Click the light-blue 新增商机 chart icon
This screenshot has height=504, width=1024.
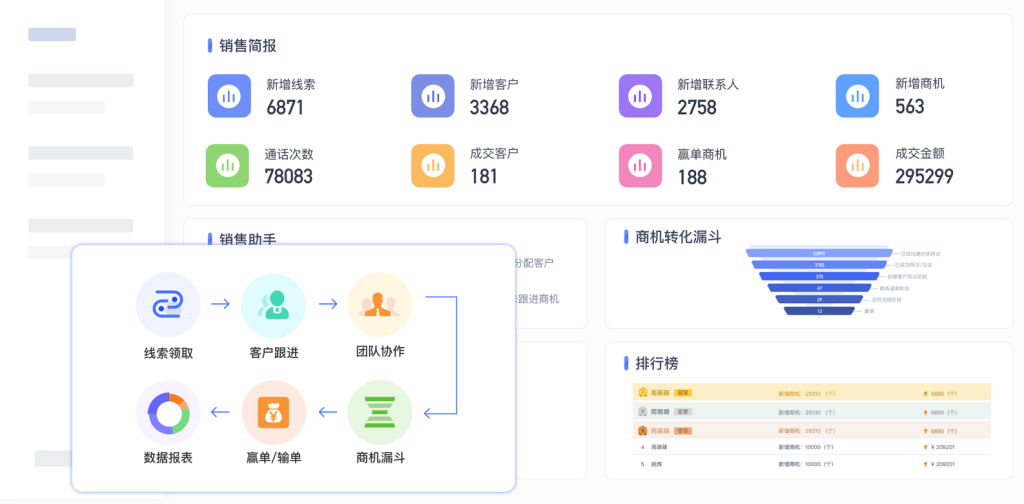(x=857, y=96)
